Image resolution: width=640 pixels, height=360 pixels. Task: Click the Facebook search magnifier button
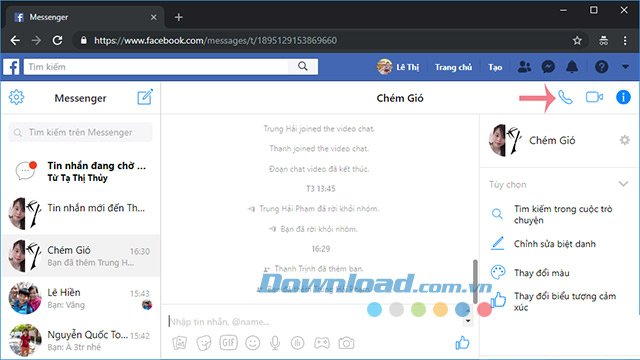[302, 67]
